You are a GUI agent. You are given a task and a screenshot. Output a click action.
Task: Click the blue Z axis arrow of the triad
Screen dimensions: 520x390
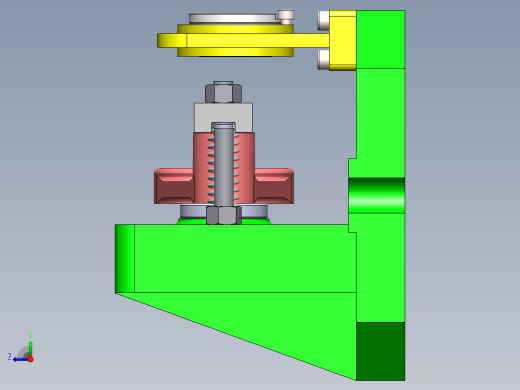pos(20,359)
